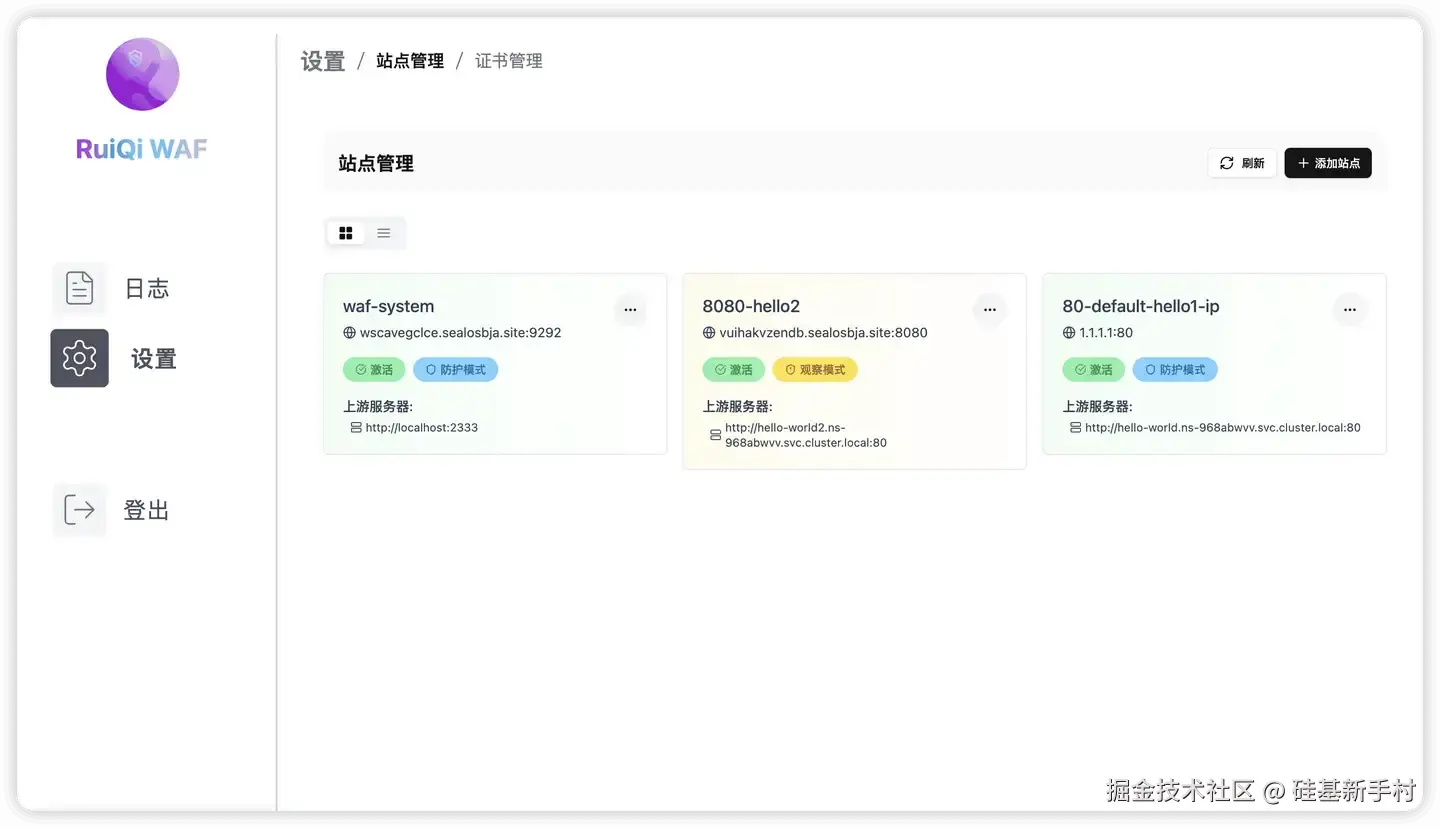Image resolution: width=1440 pixels, height=828 pixels.
Task: Click the refresh arrows icon in 刷新 button
Action: 1227,163
